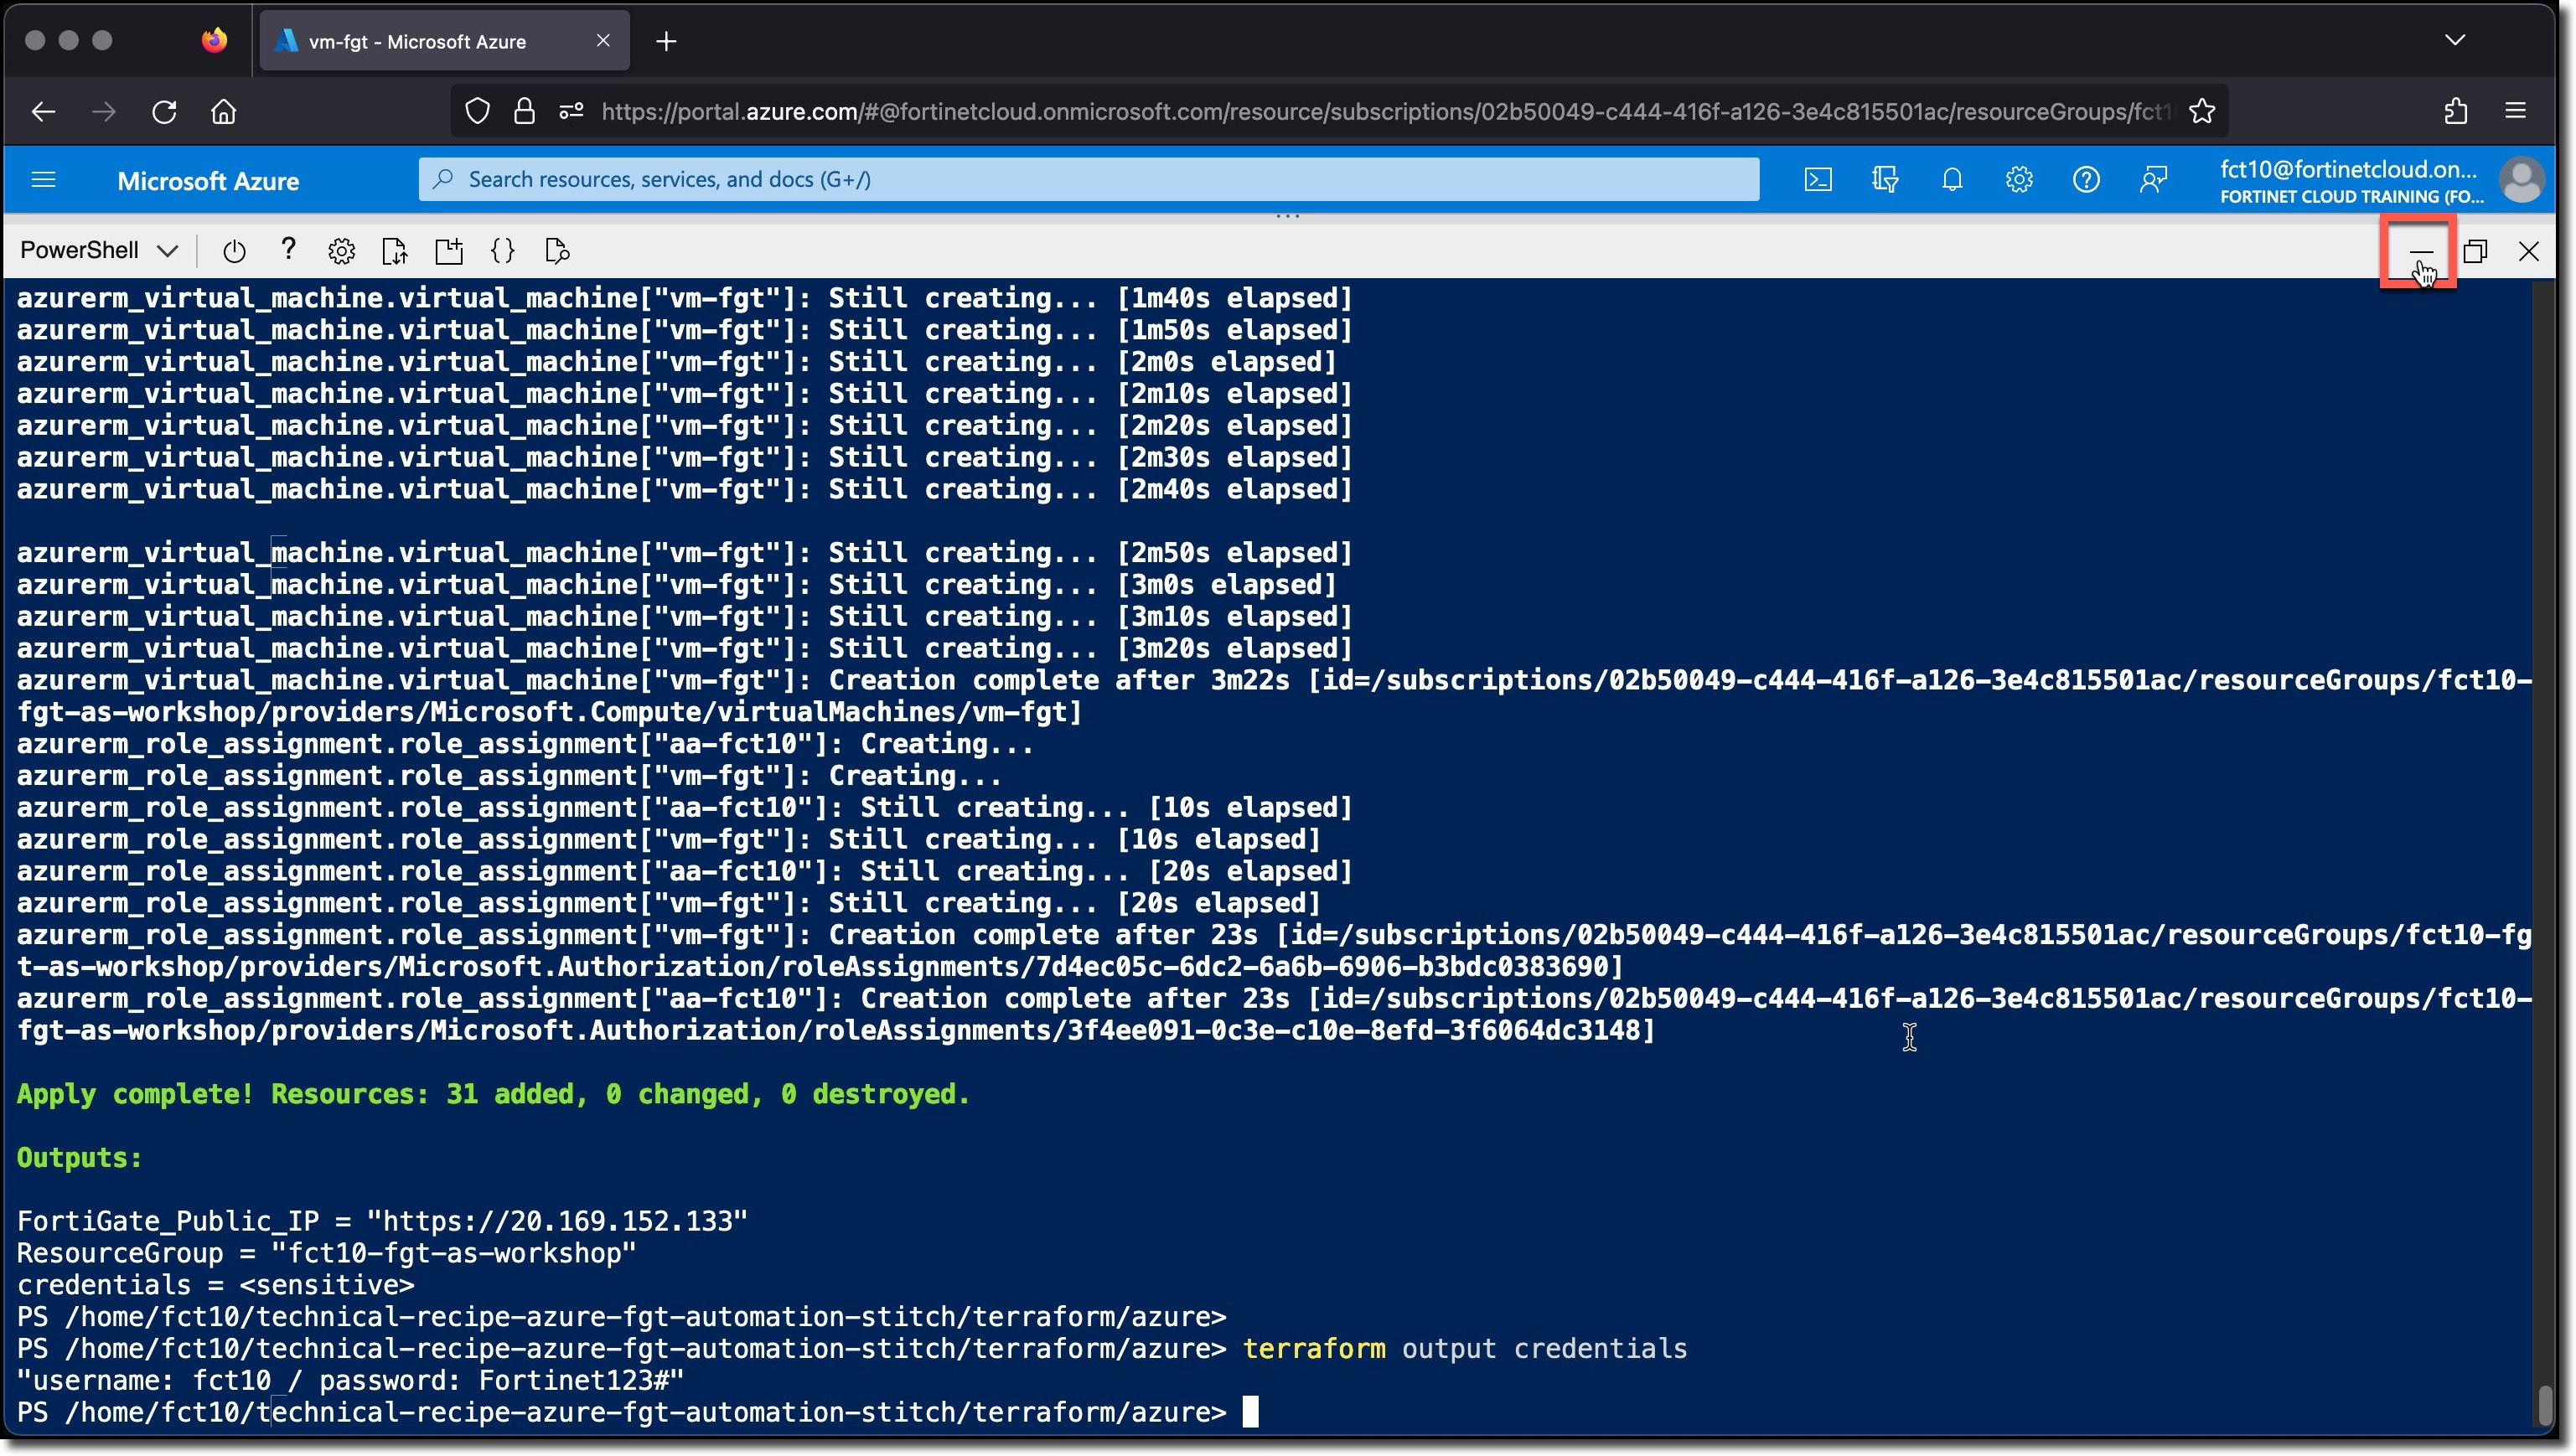Switch shell type with PowerShell dropdown

(99, 250)
